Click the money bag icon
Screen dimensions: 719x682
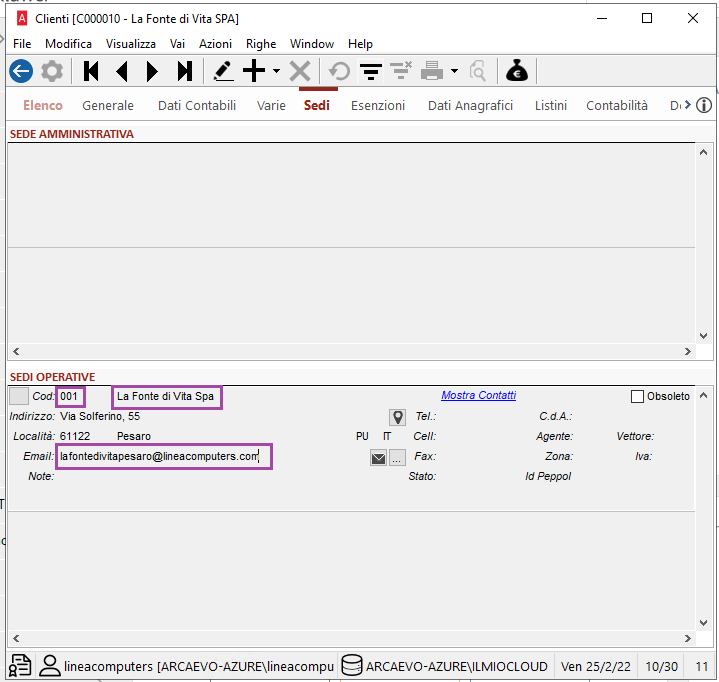517,71
